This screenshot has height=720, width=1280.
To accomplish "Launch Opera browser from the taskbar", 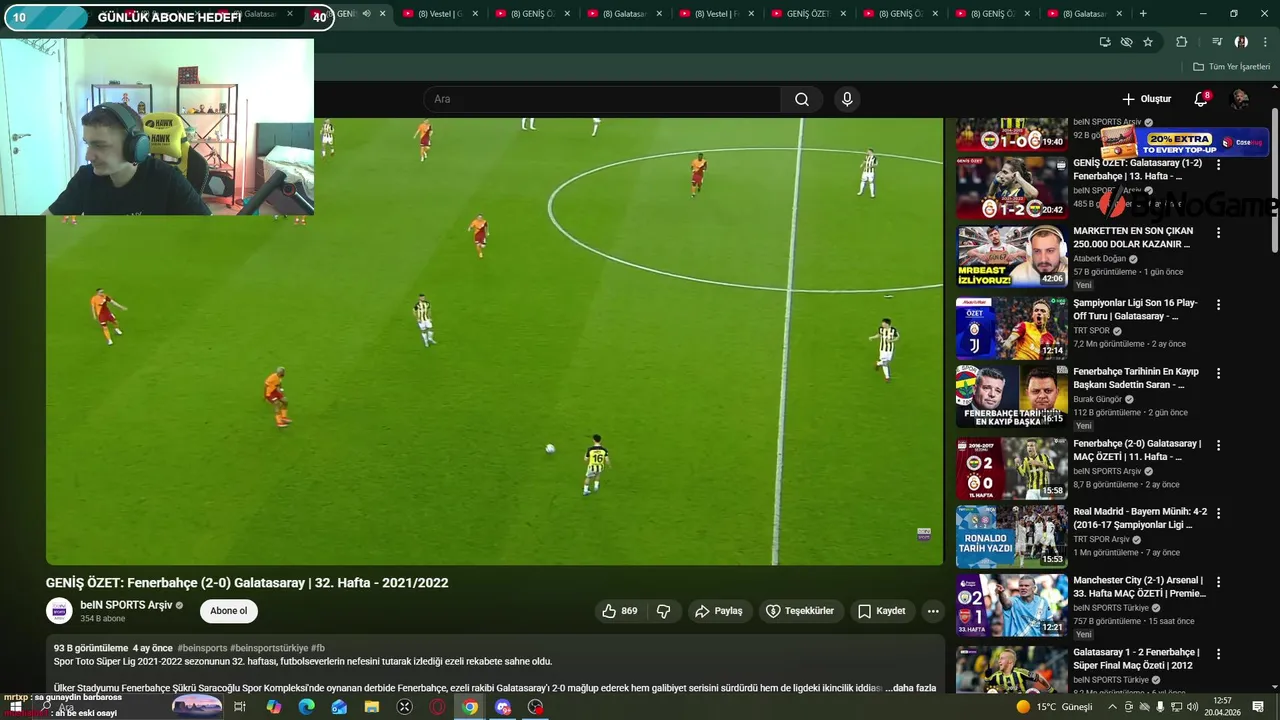I will click(x=437, y=707).
